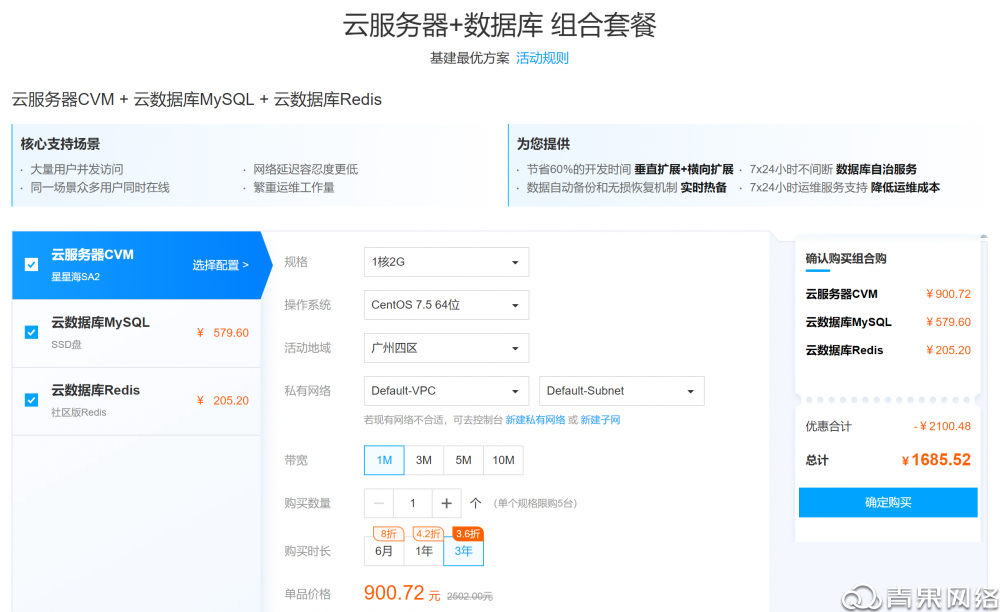Uncheck the 云数据库MySQL checkbox

(31, 332)
